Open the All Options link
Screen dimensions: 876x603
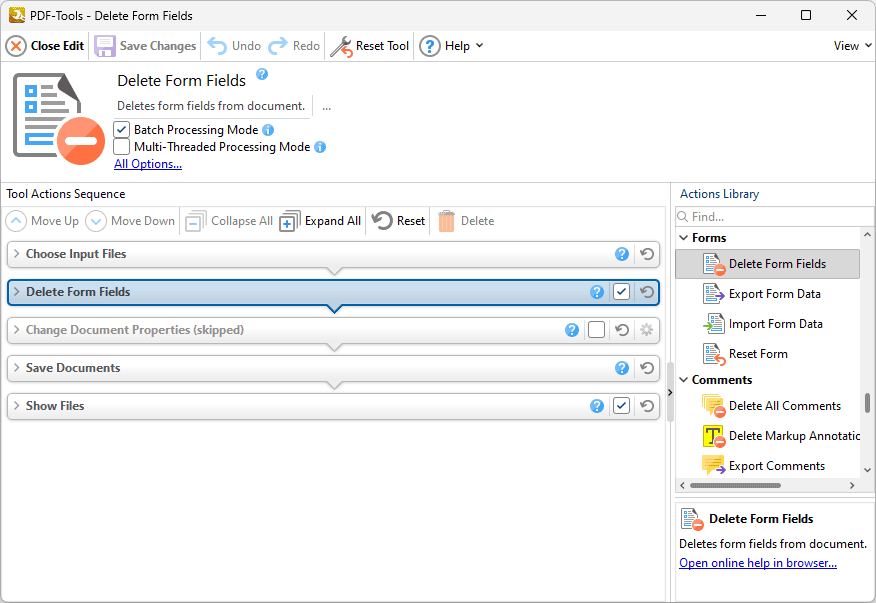coord(148,164)
